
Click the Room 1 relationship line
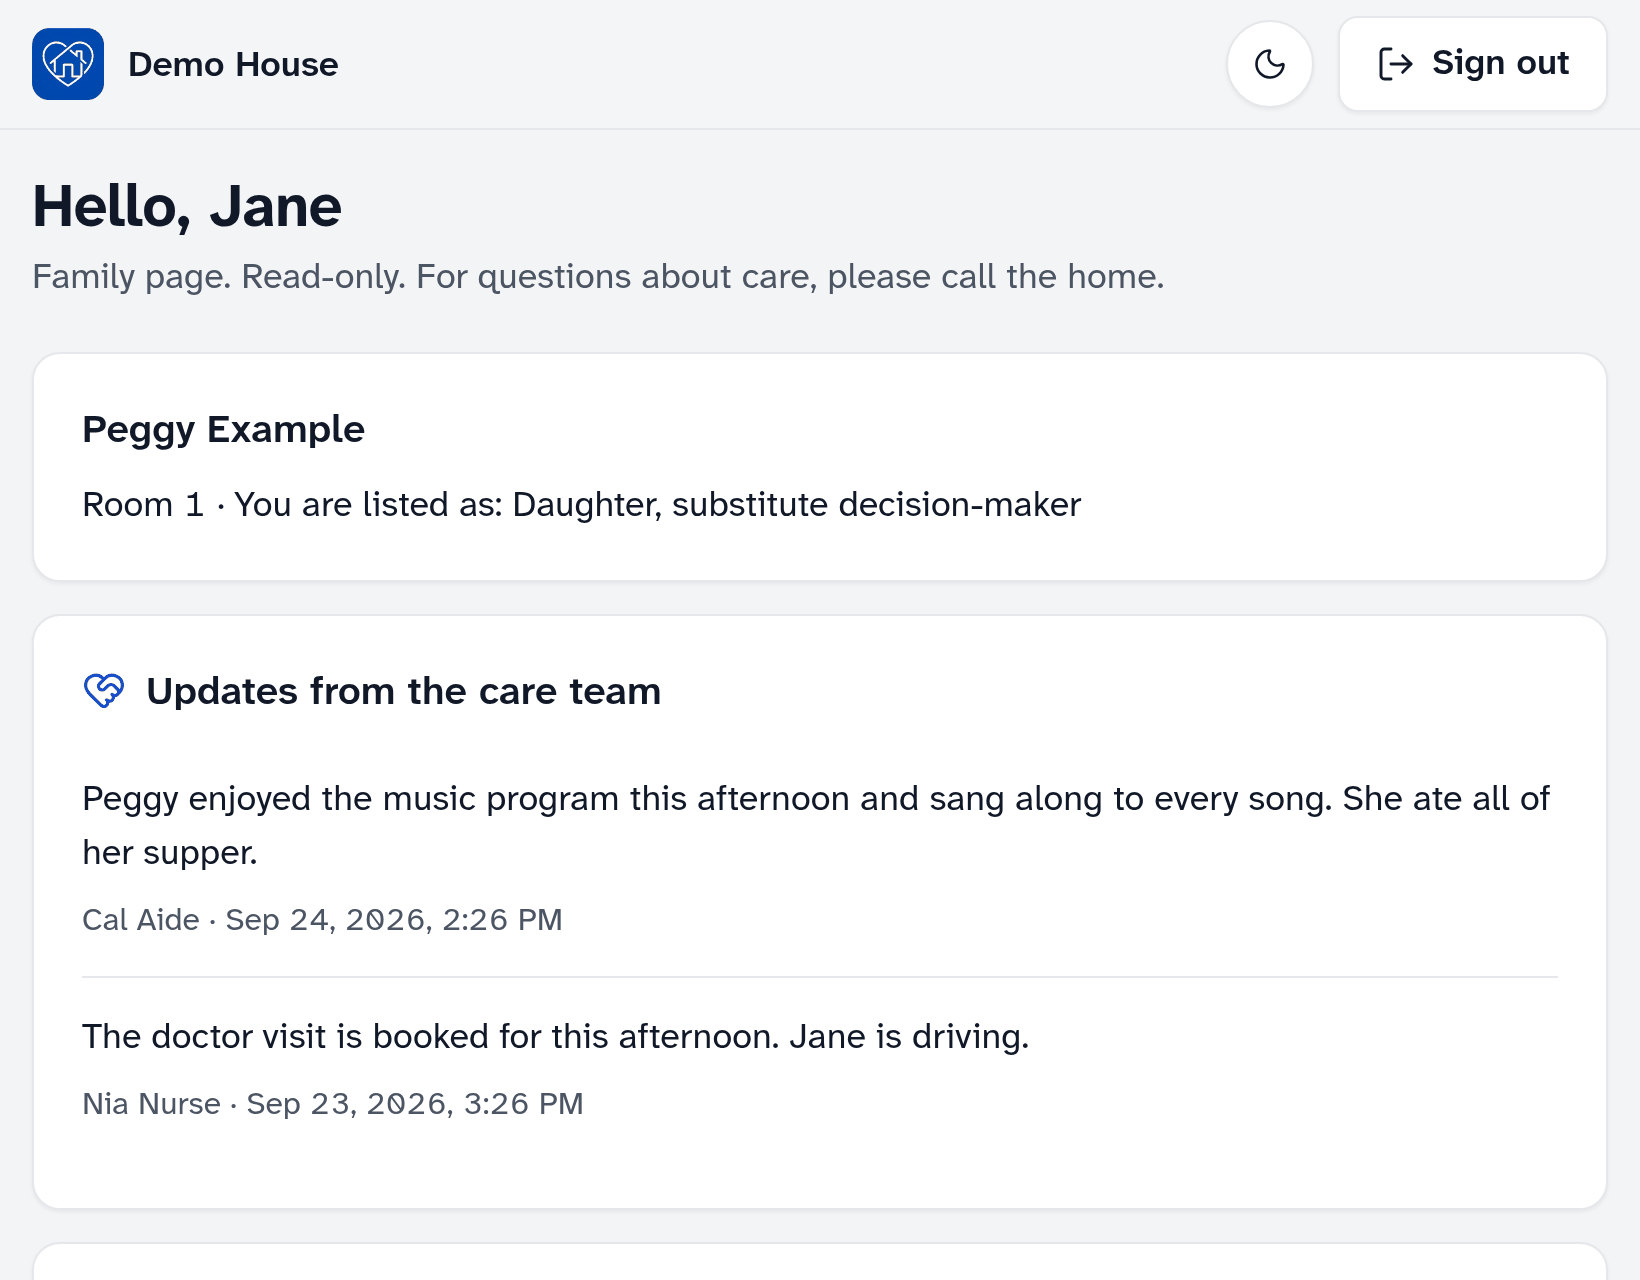click(581, 505)
